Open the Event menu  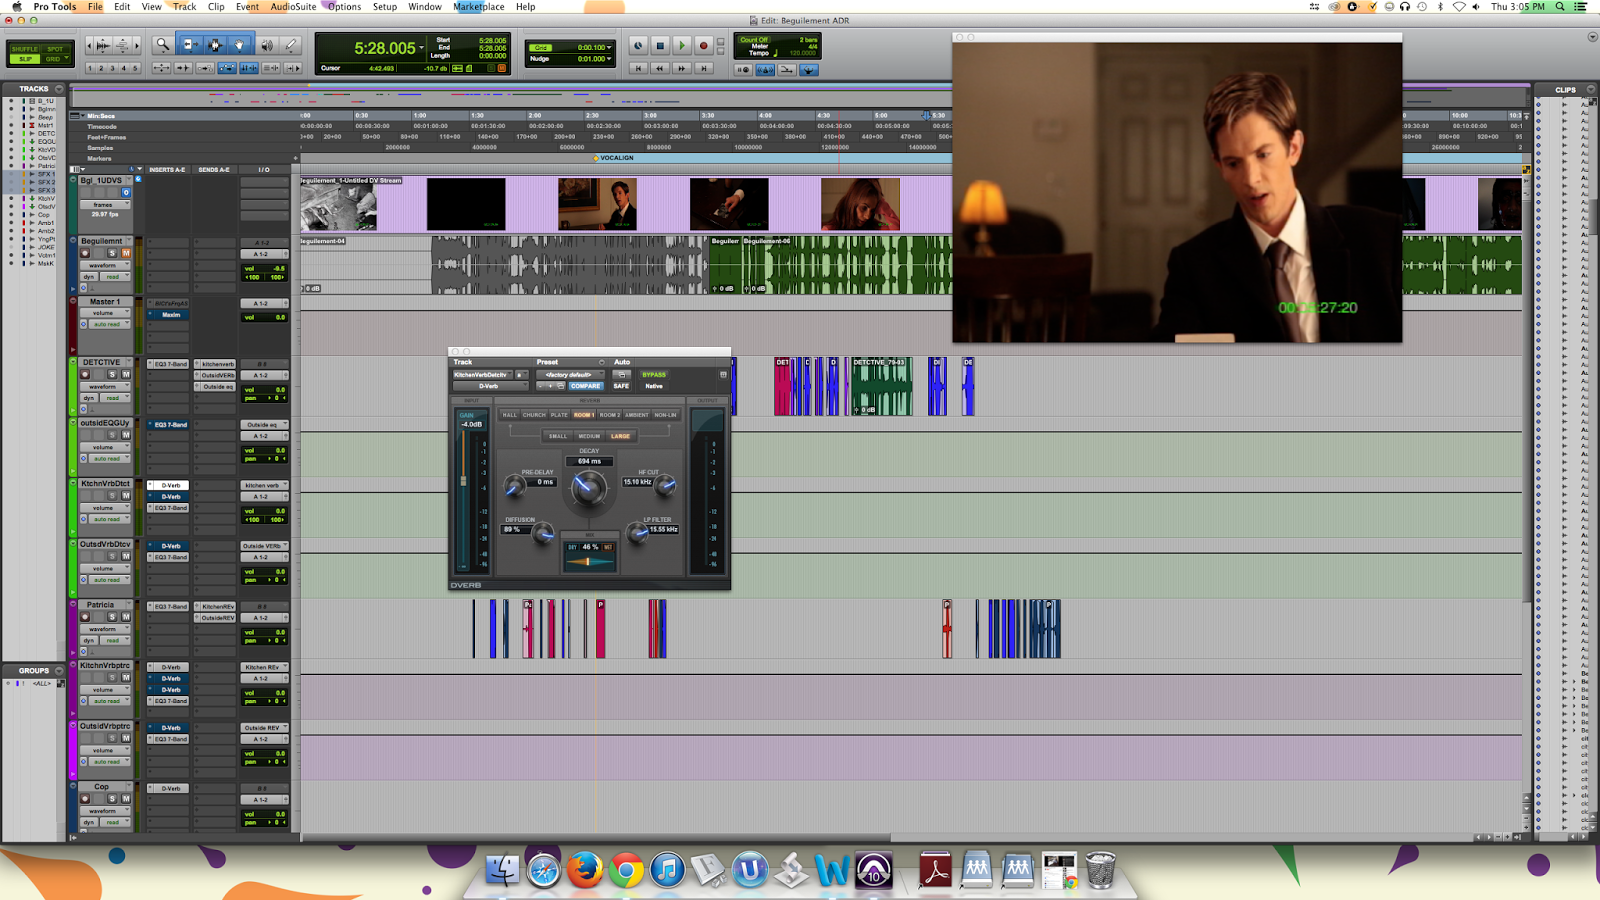point(247,7)
